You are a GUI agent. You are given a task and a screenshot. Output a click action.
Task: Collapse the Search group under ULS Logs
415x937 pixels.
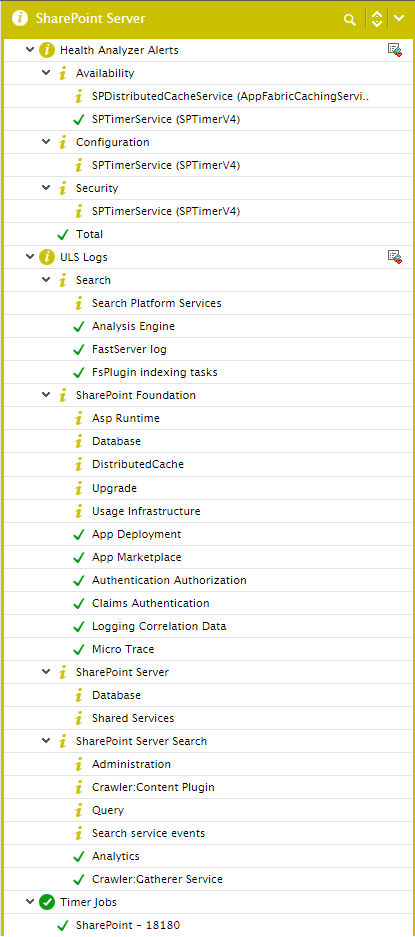(x=46, y=280)
